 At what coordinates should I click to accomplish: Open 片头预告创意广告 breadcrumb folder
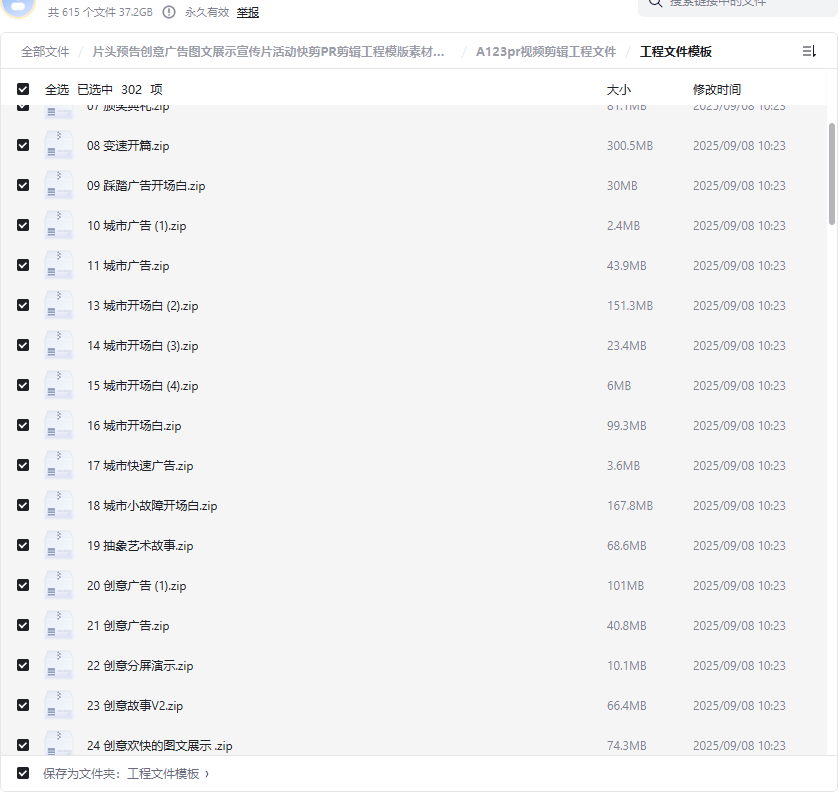click(x=268, y=52)
